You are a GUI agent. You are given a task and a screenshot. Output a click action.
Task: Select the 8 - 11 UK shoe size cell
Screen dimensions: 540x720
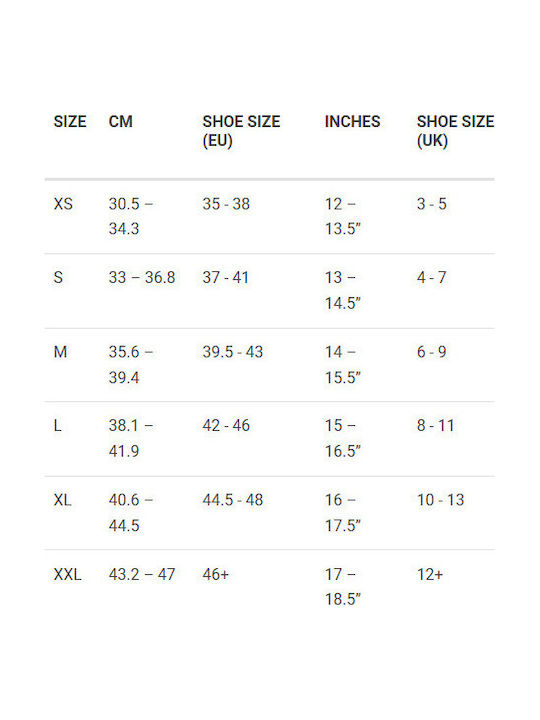click(x=435, y=426)
